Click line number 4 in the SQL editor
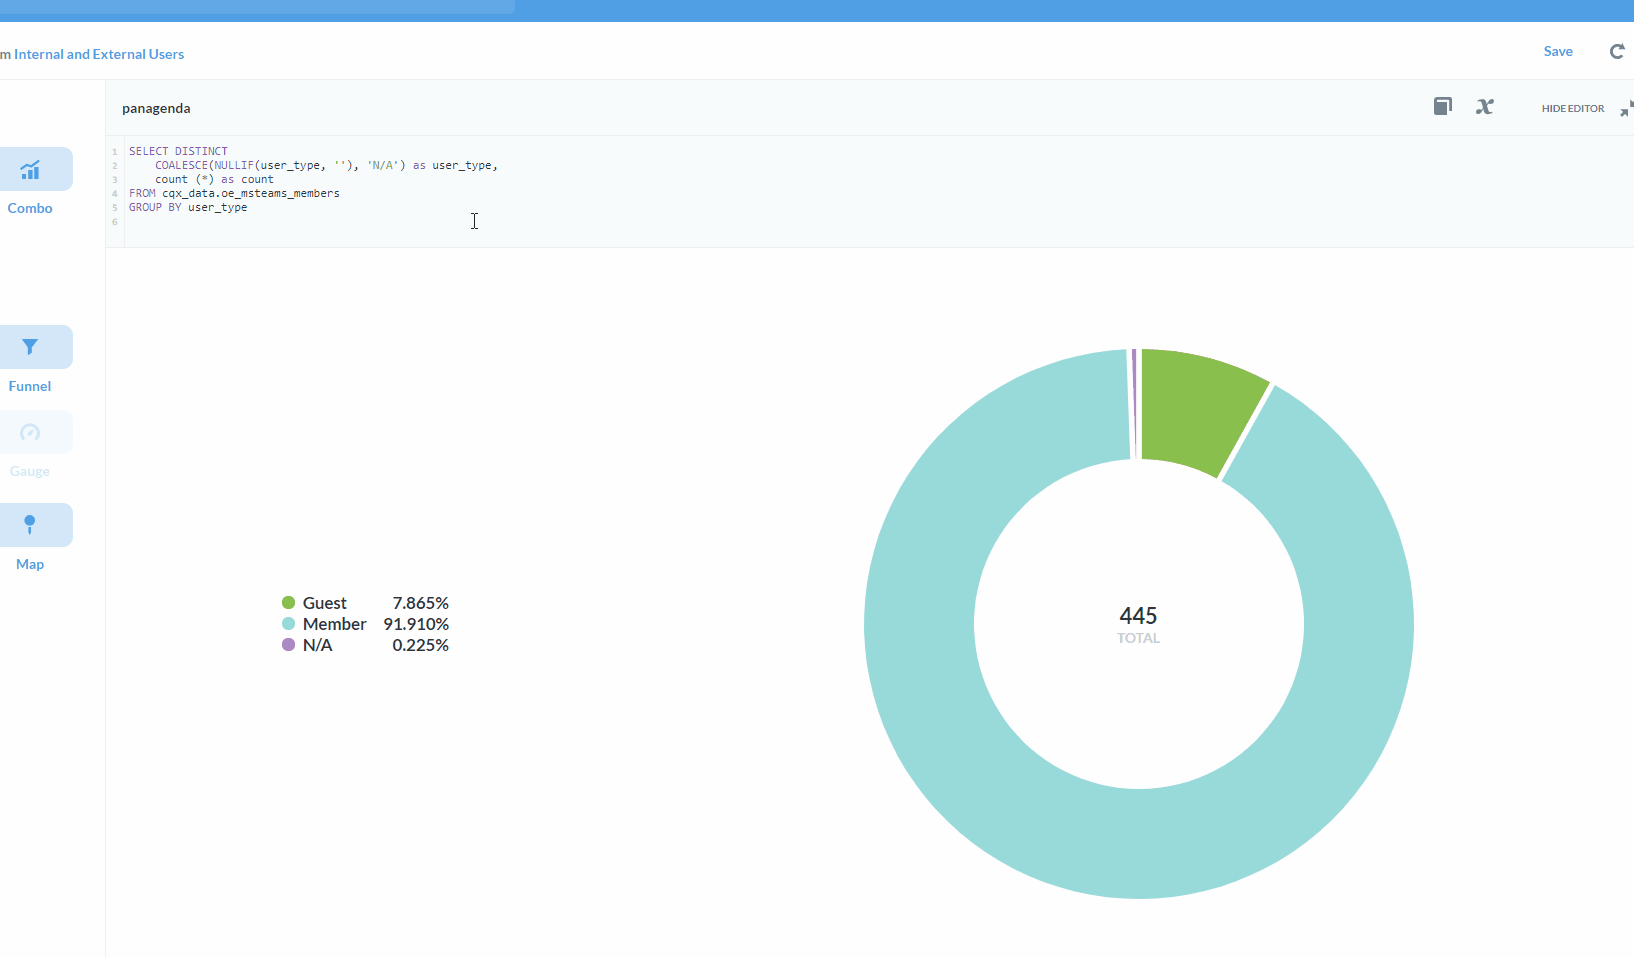 [114, 194]
